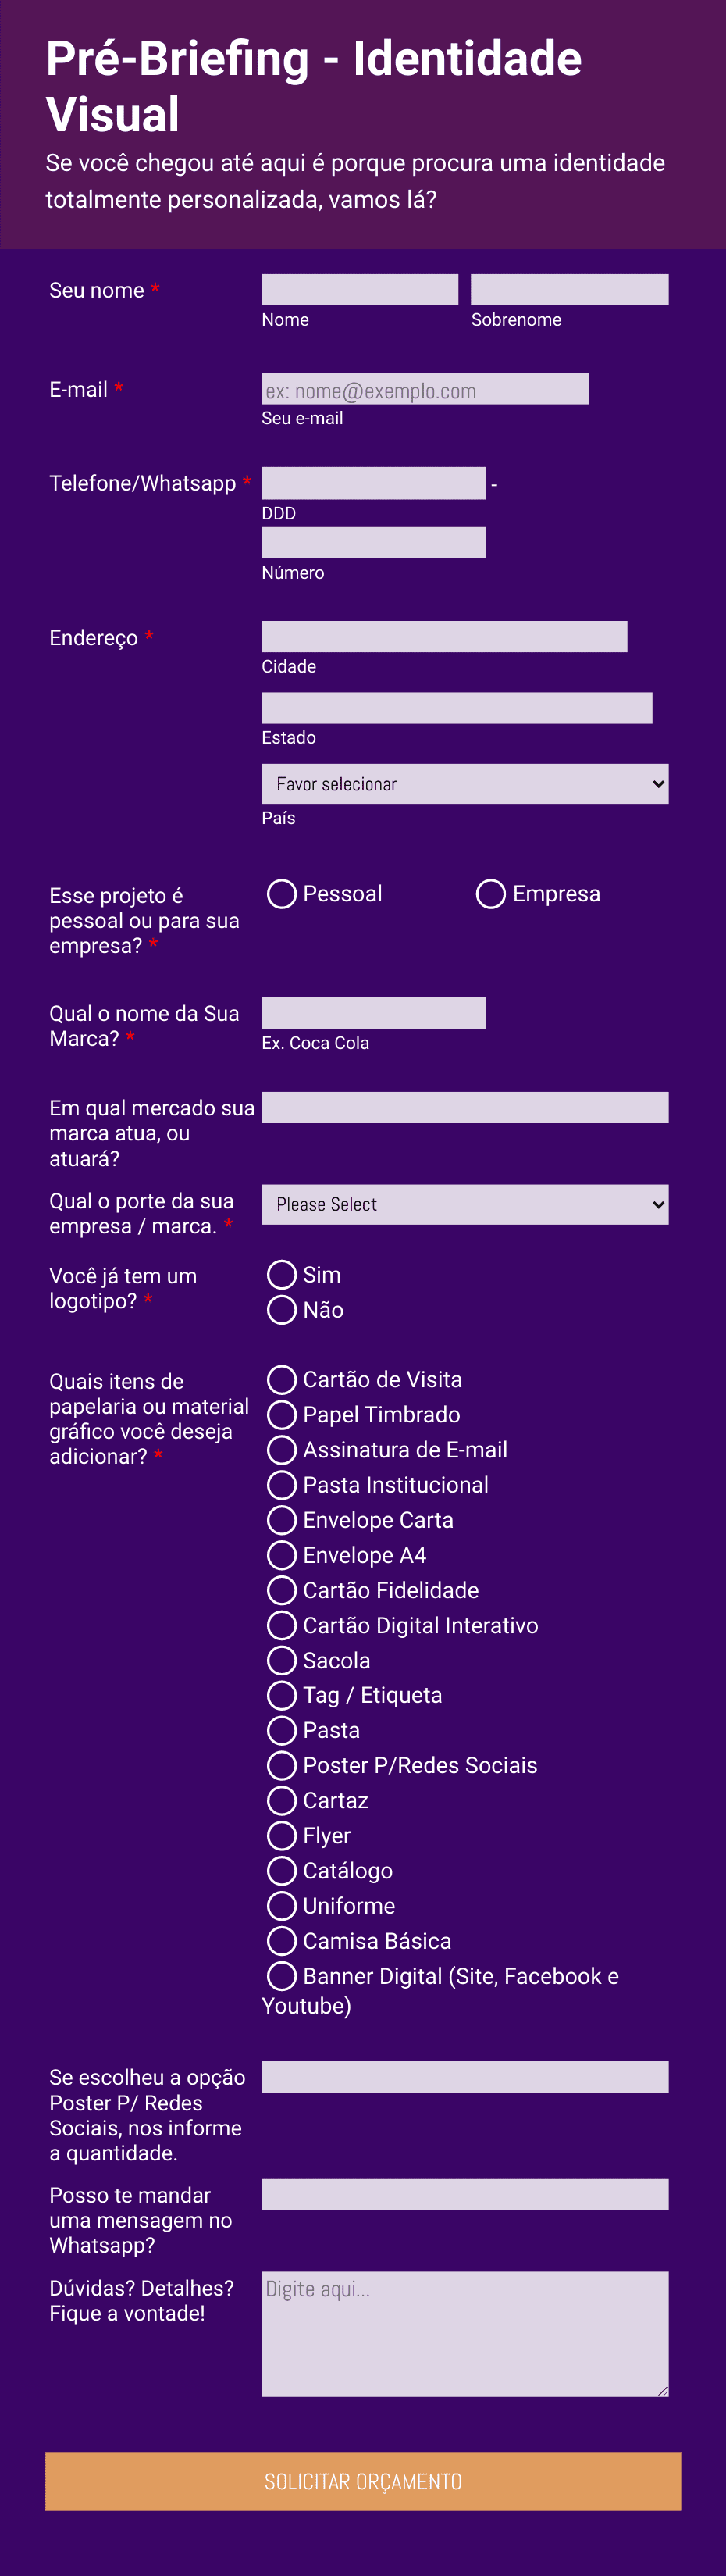Select the Pessoal radio option
The height and width of the screenshot is (2576, 726).
281,894
